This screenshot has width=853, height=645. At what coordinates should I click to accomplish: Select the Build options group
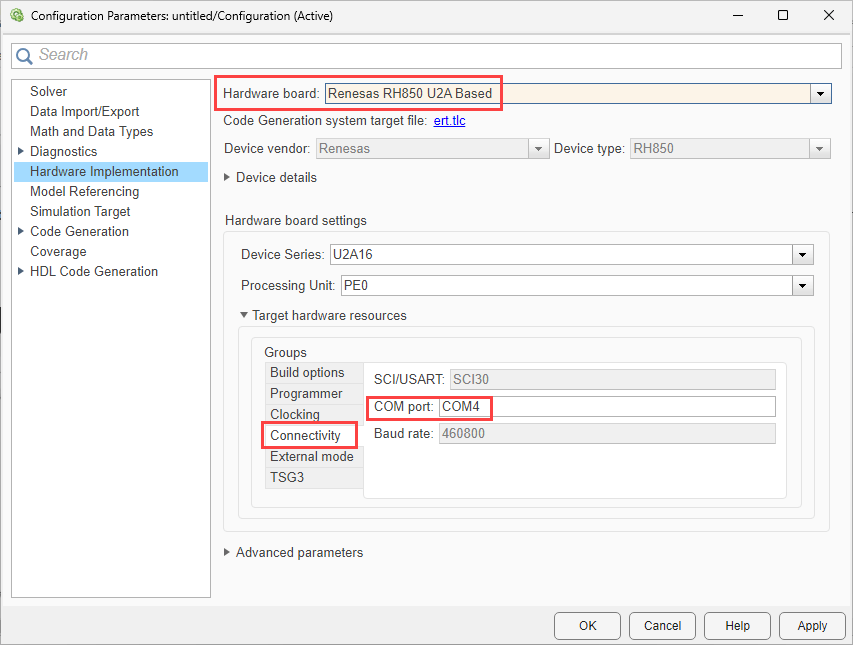(x=307, y=373)
